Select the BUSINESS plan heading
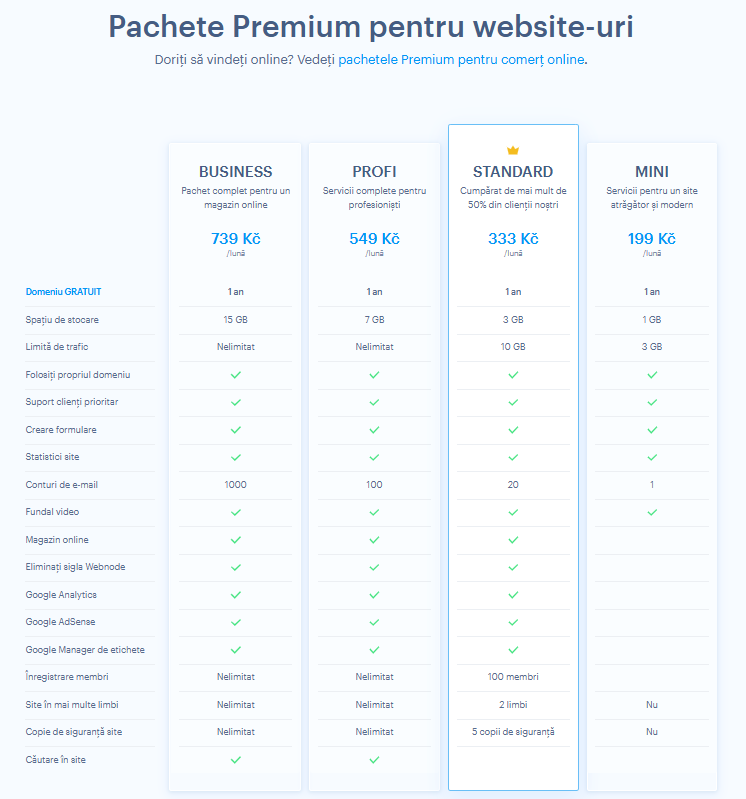 (235, 172)
